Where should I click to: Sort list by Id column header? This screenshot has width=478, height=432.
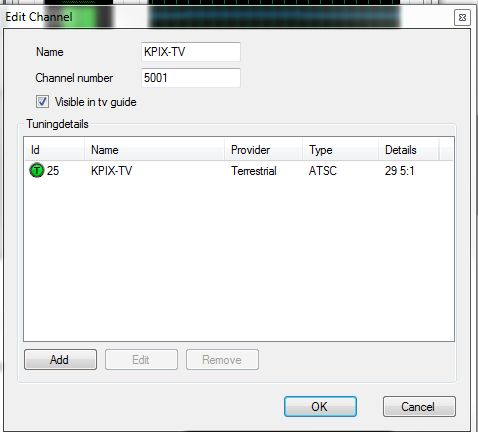tap(54, 150)
